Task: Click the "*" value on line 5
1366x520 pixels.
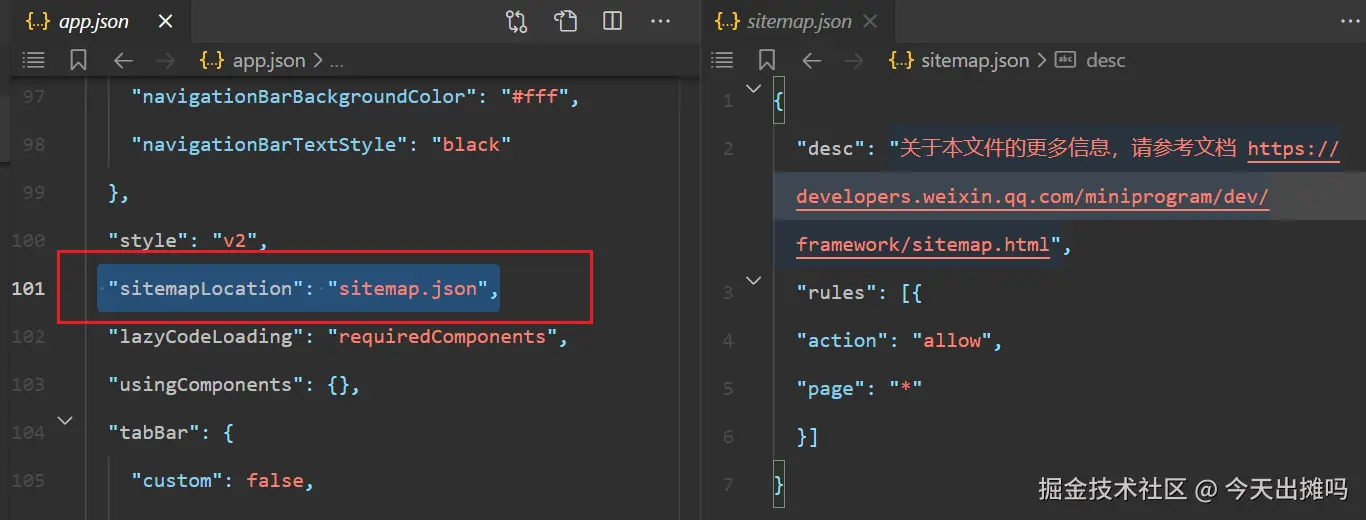Action: click(x=906, y=389)
